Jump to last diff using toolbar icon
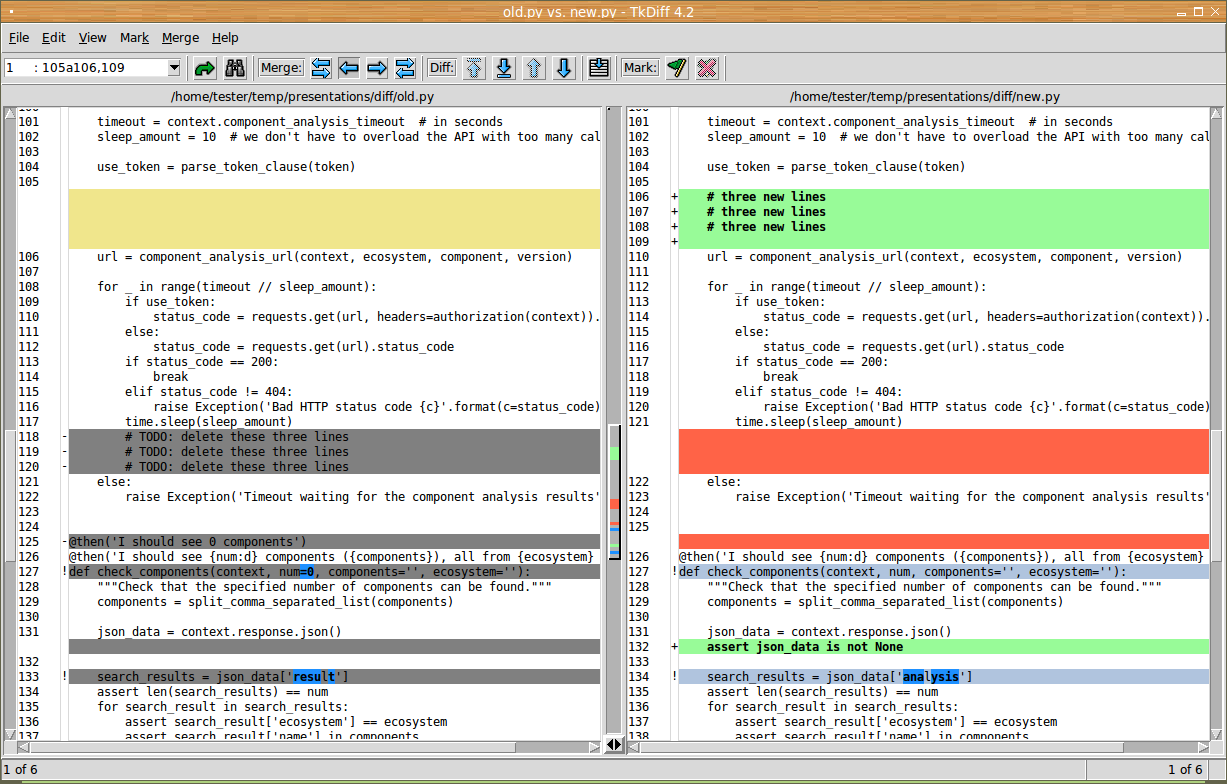This screenshot has height=784, width=1227. pyautogui.click(x=504, y=68)
